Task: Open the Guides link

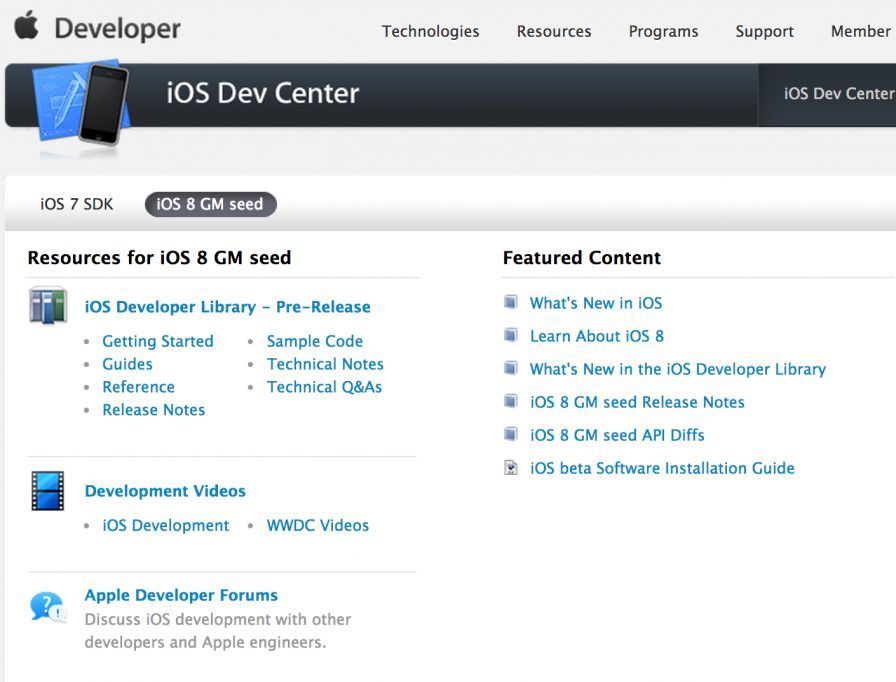Action: point(127,364)
